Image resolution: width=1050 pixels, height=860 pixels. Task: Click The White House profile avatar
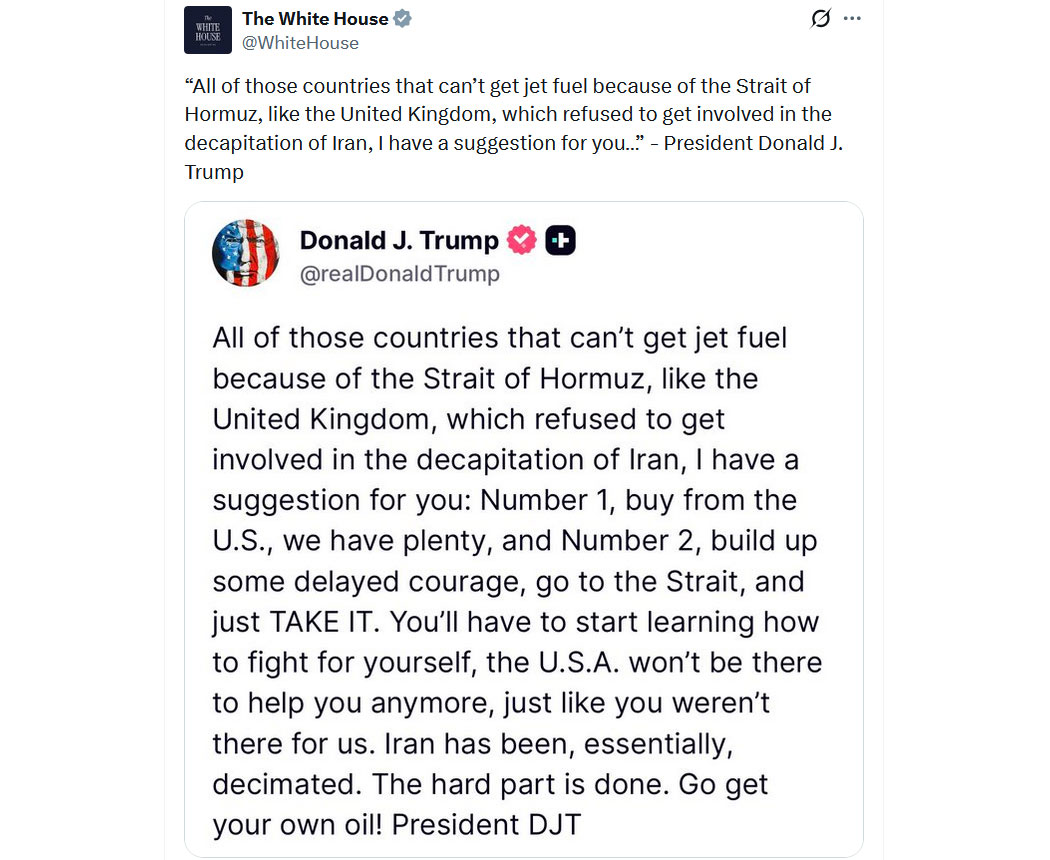click(208, 30)
